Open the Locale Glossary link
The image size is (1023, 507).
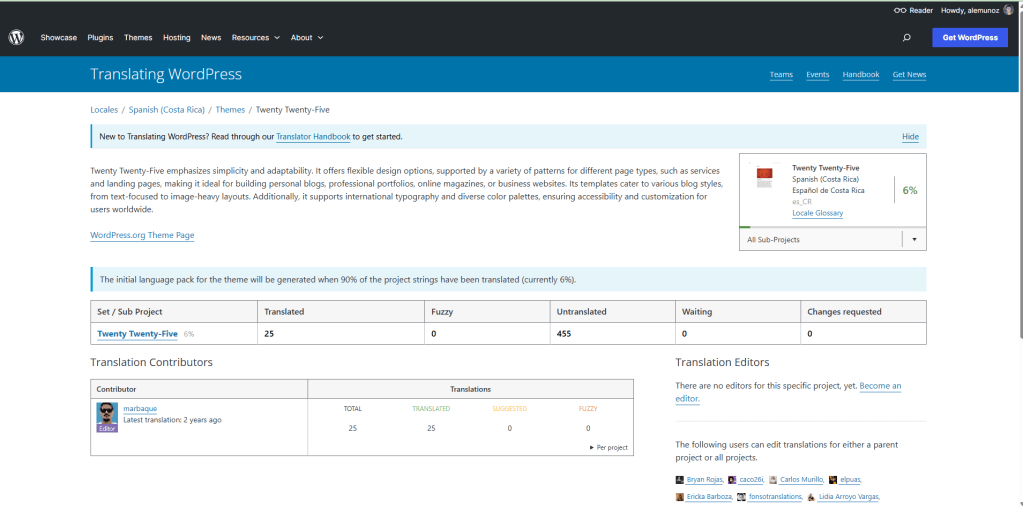click(x=817, y=213)
